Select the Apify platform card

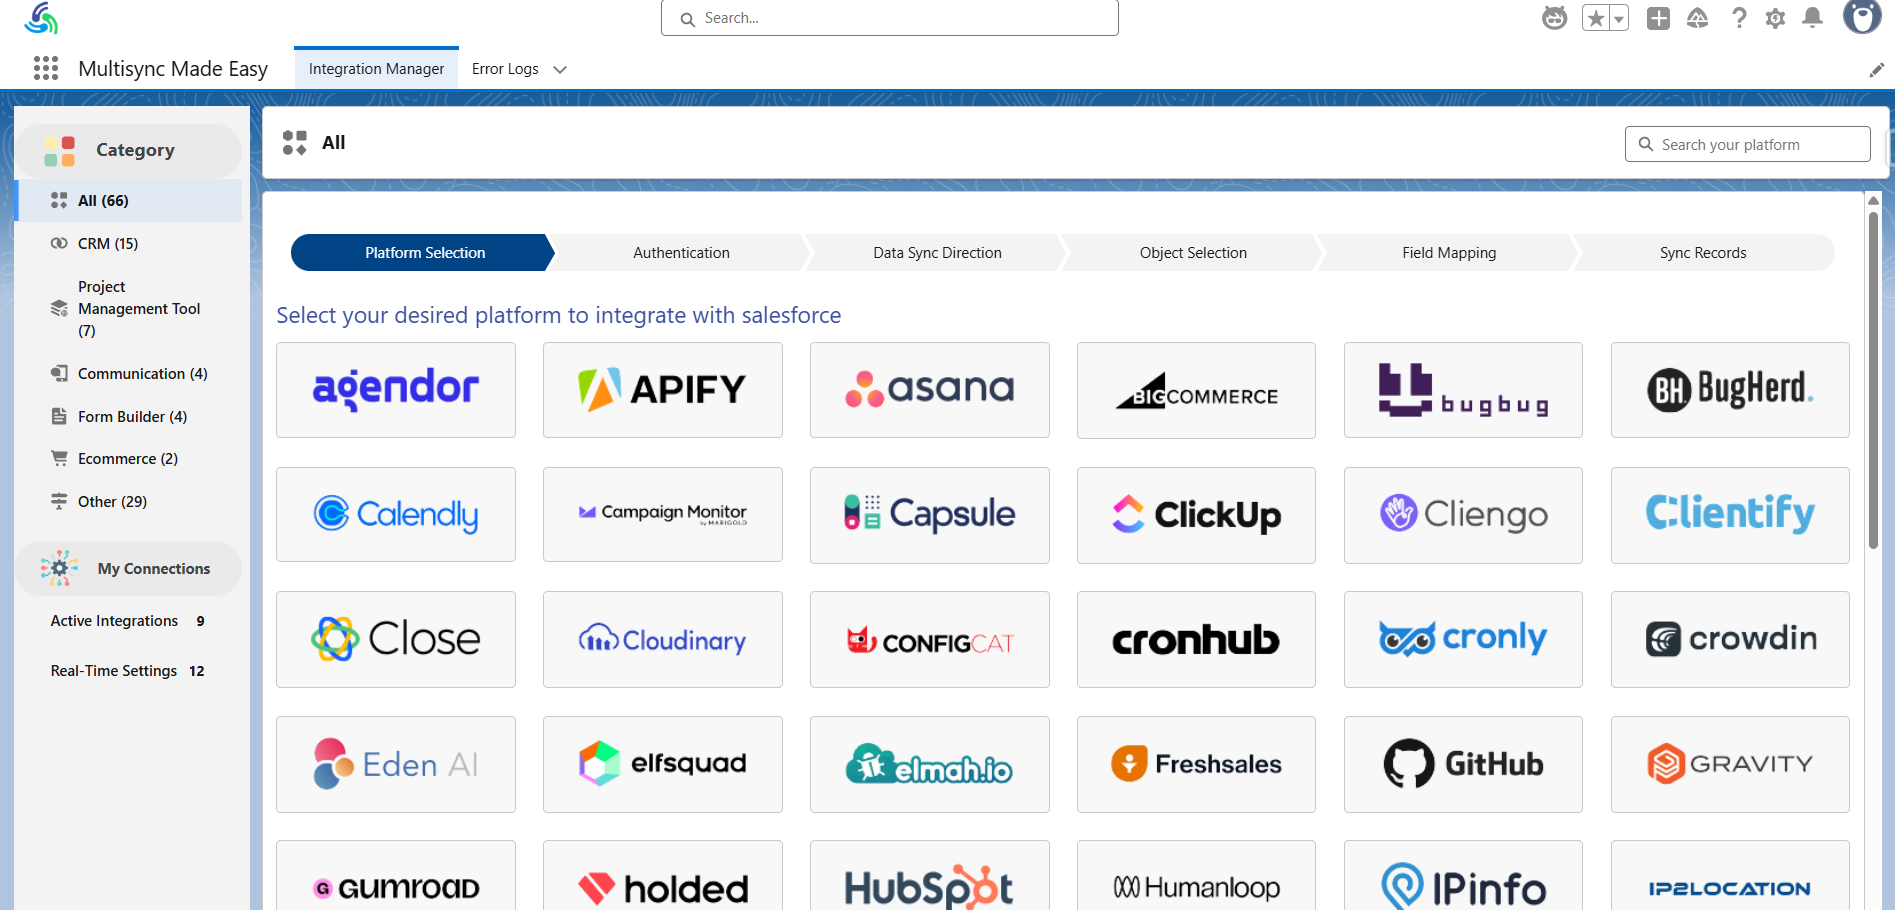click(x=663, y=390)
